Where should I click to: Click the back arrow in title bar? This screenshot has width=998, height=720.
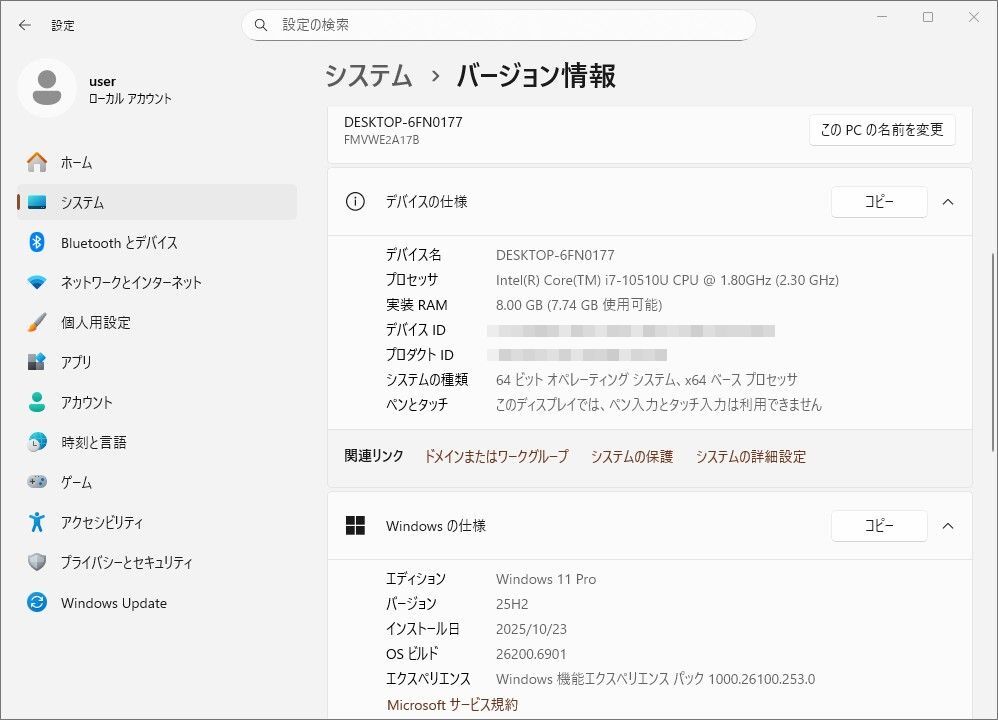tap(24, 25)
